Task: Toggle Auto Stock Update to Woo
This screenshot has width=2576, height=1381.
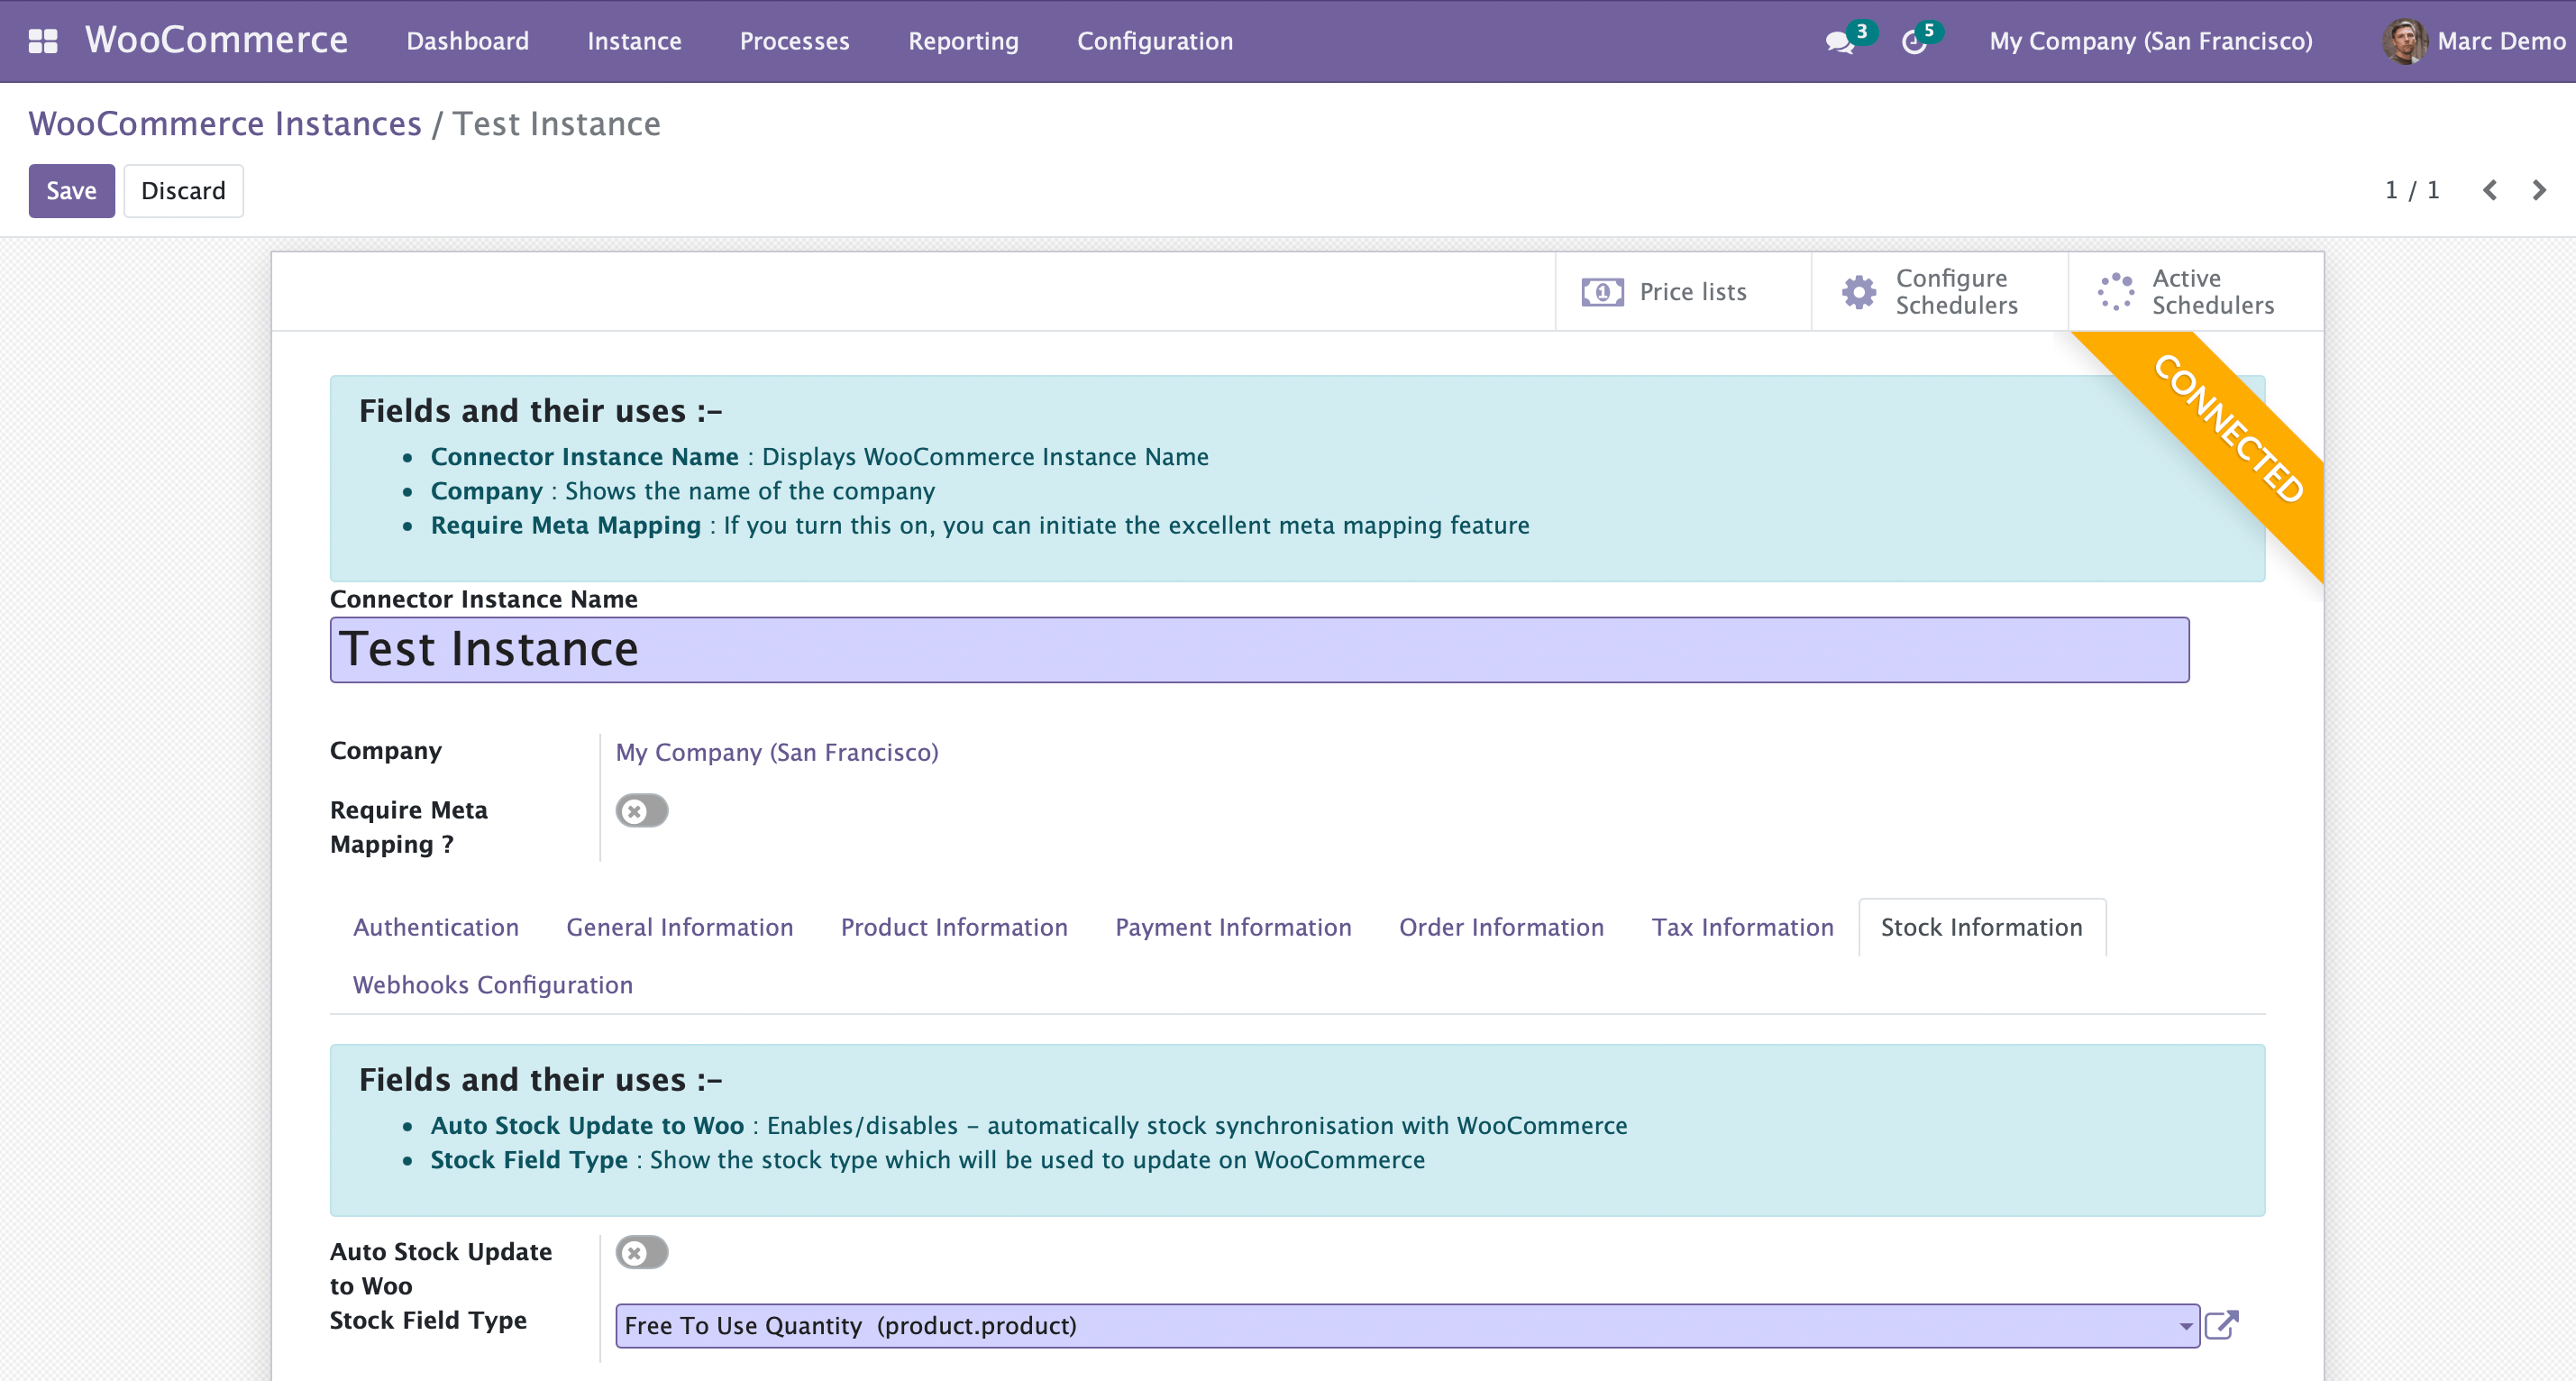Action: (x=642, y=1252)
